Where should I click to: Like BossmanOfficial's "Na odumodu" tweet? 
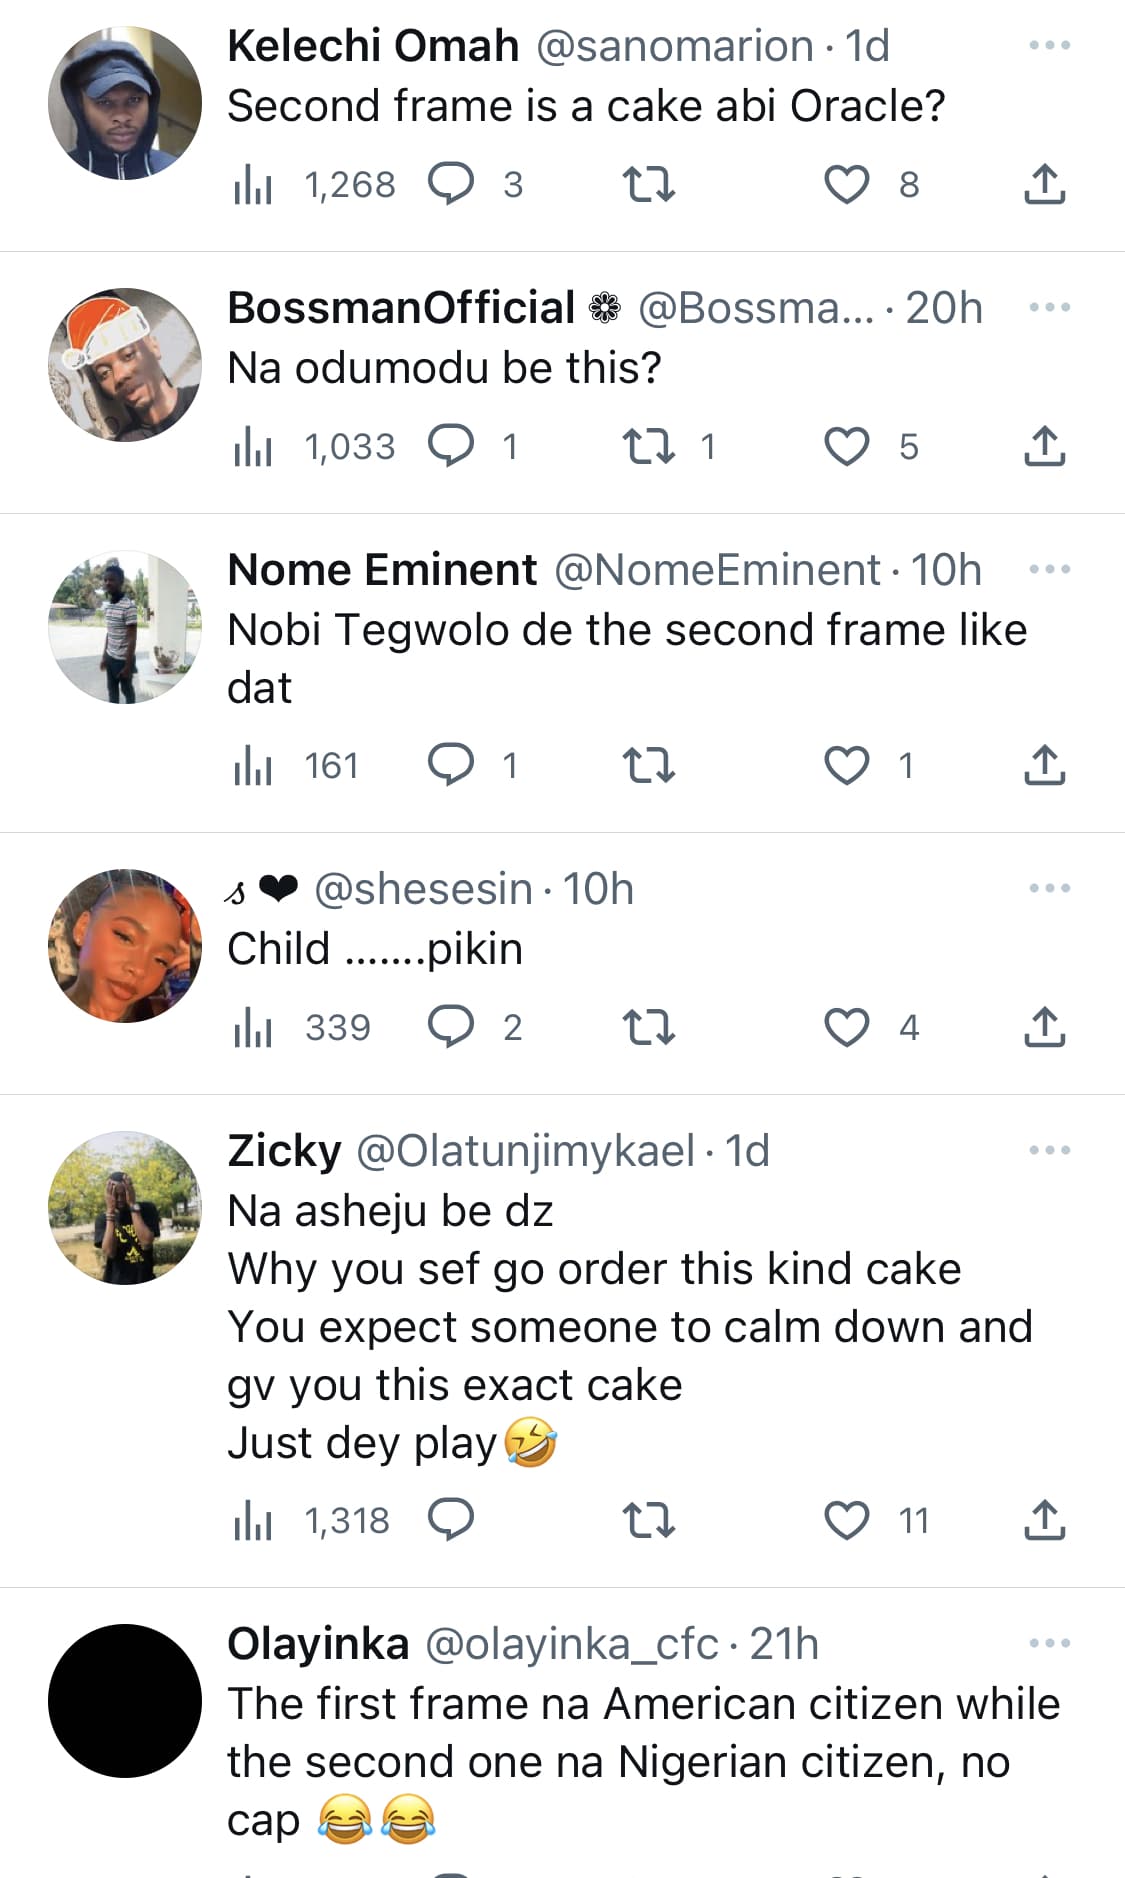coord(846,447)
